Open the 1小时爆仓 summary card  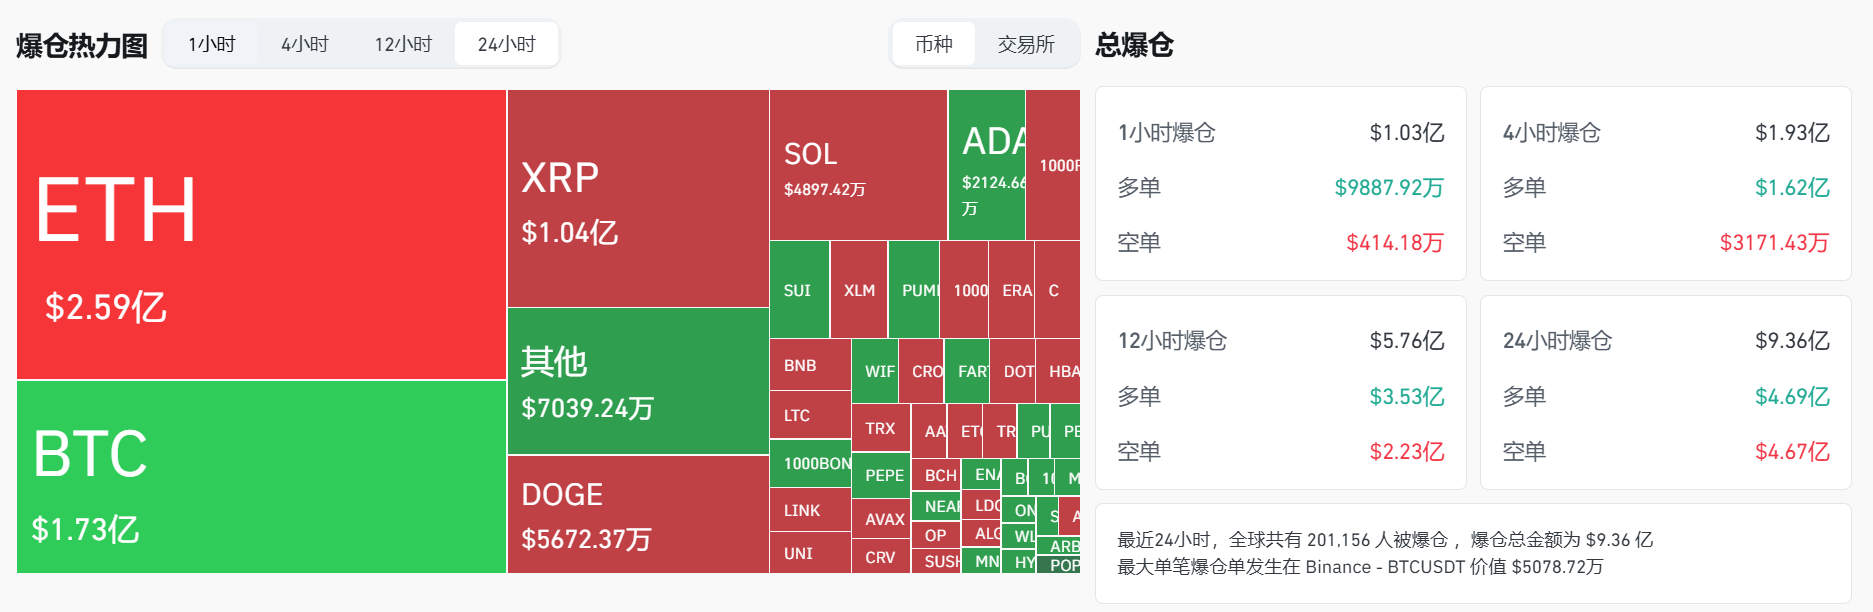coord(1280,184)
